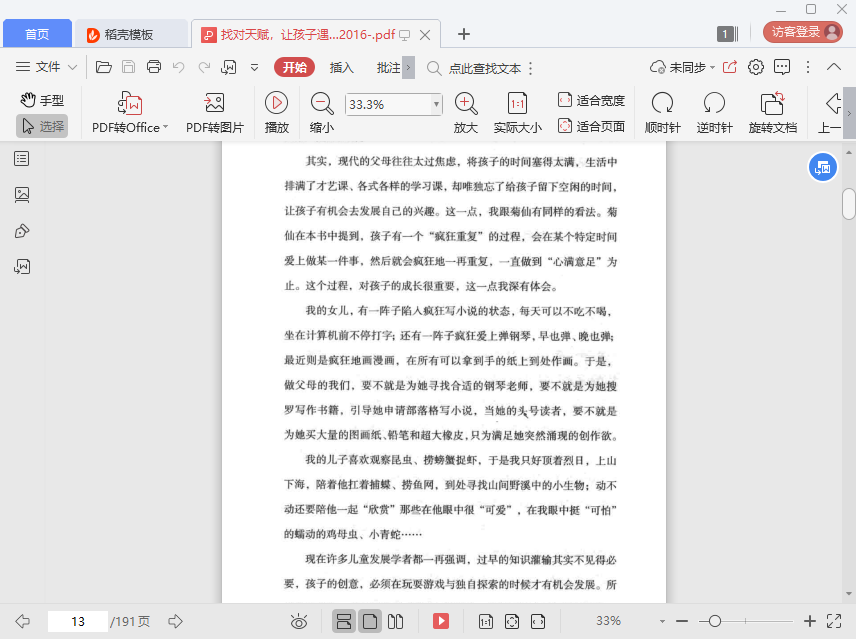Rotate page 逆时针 counterclockwise
The image size is (856, 639).
coord(714,112)
